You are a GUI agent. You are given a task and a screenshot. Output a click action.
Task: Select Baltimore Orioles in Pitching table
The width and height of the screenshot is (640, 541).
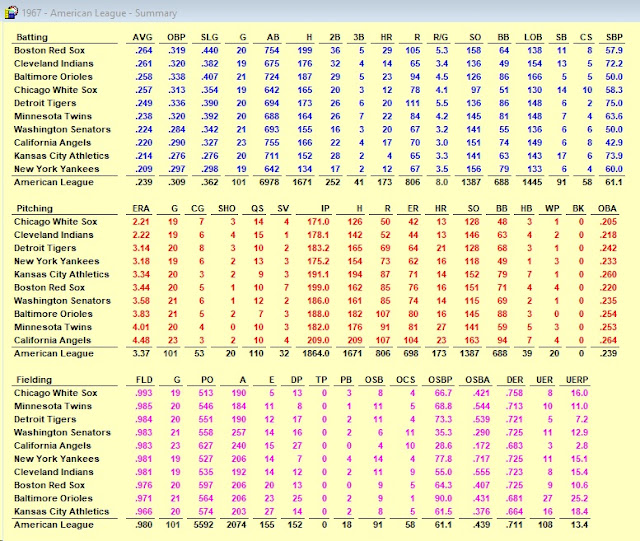pos(53,314)
